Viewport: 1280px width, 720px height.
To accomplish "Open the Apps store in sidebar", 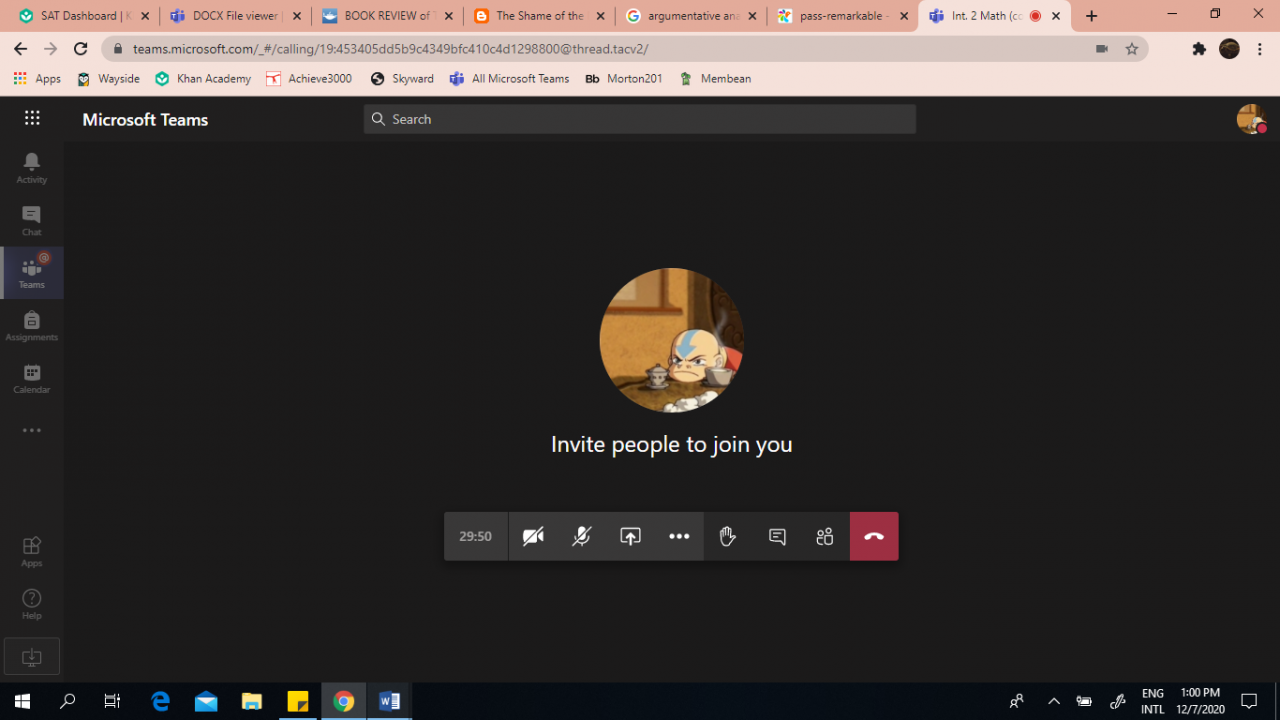I will 32,551.
